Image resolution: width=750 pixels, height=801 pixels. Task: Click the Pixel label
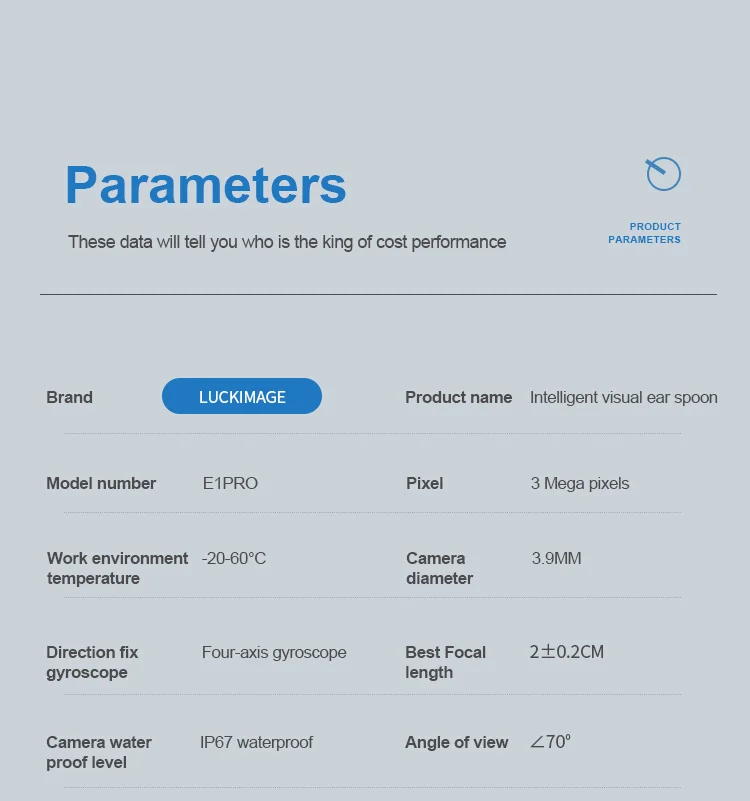pos(424,483)
